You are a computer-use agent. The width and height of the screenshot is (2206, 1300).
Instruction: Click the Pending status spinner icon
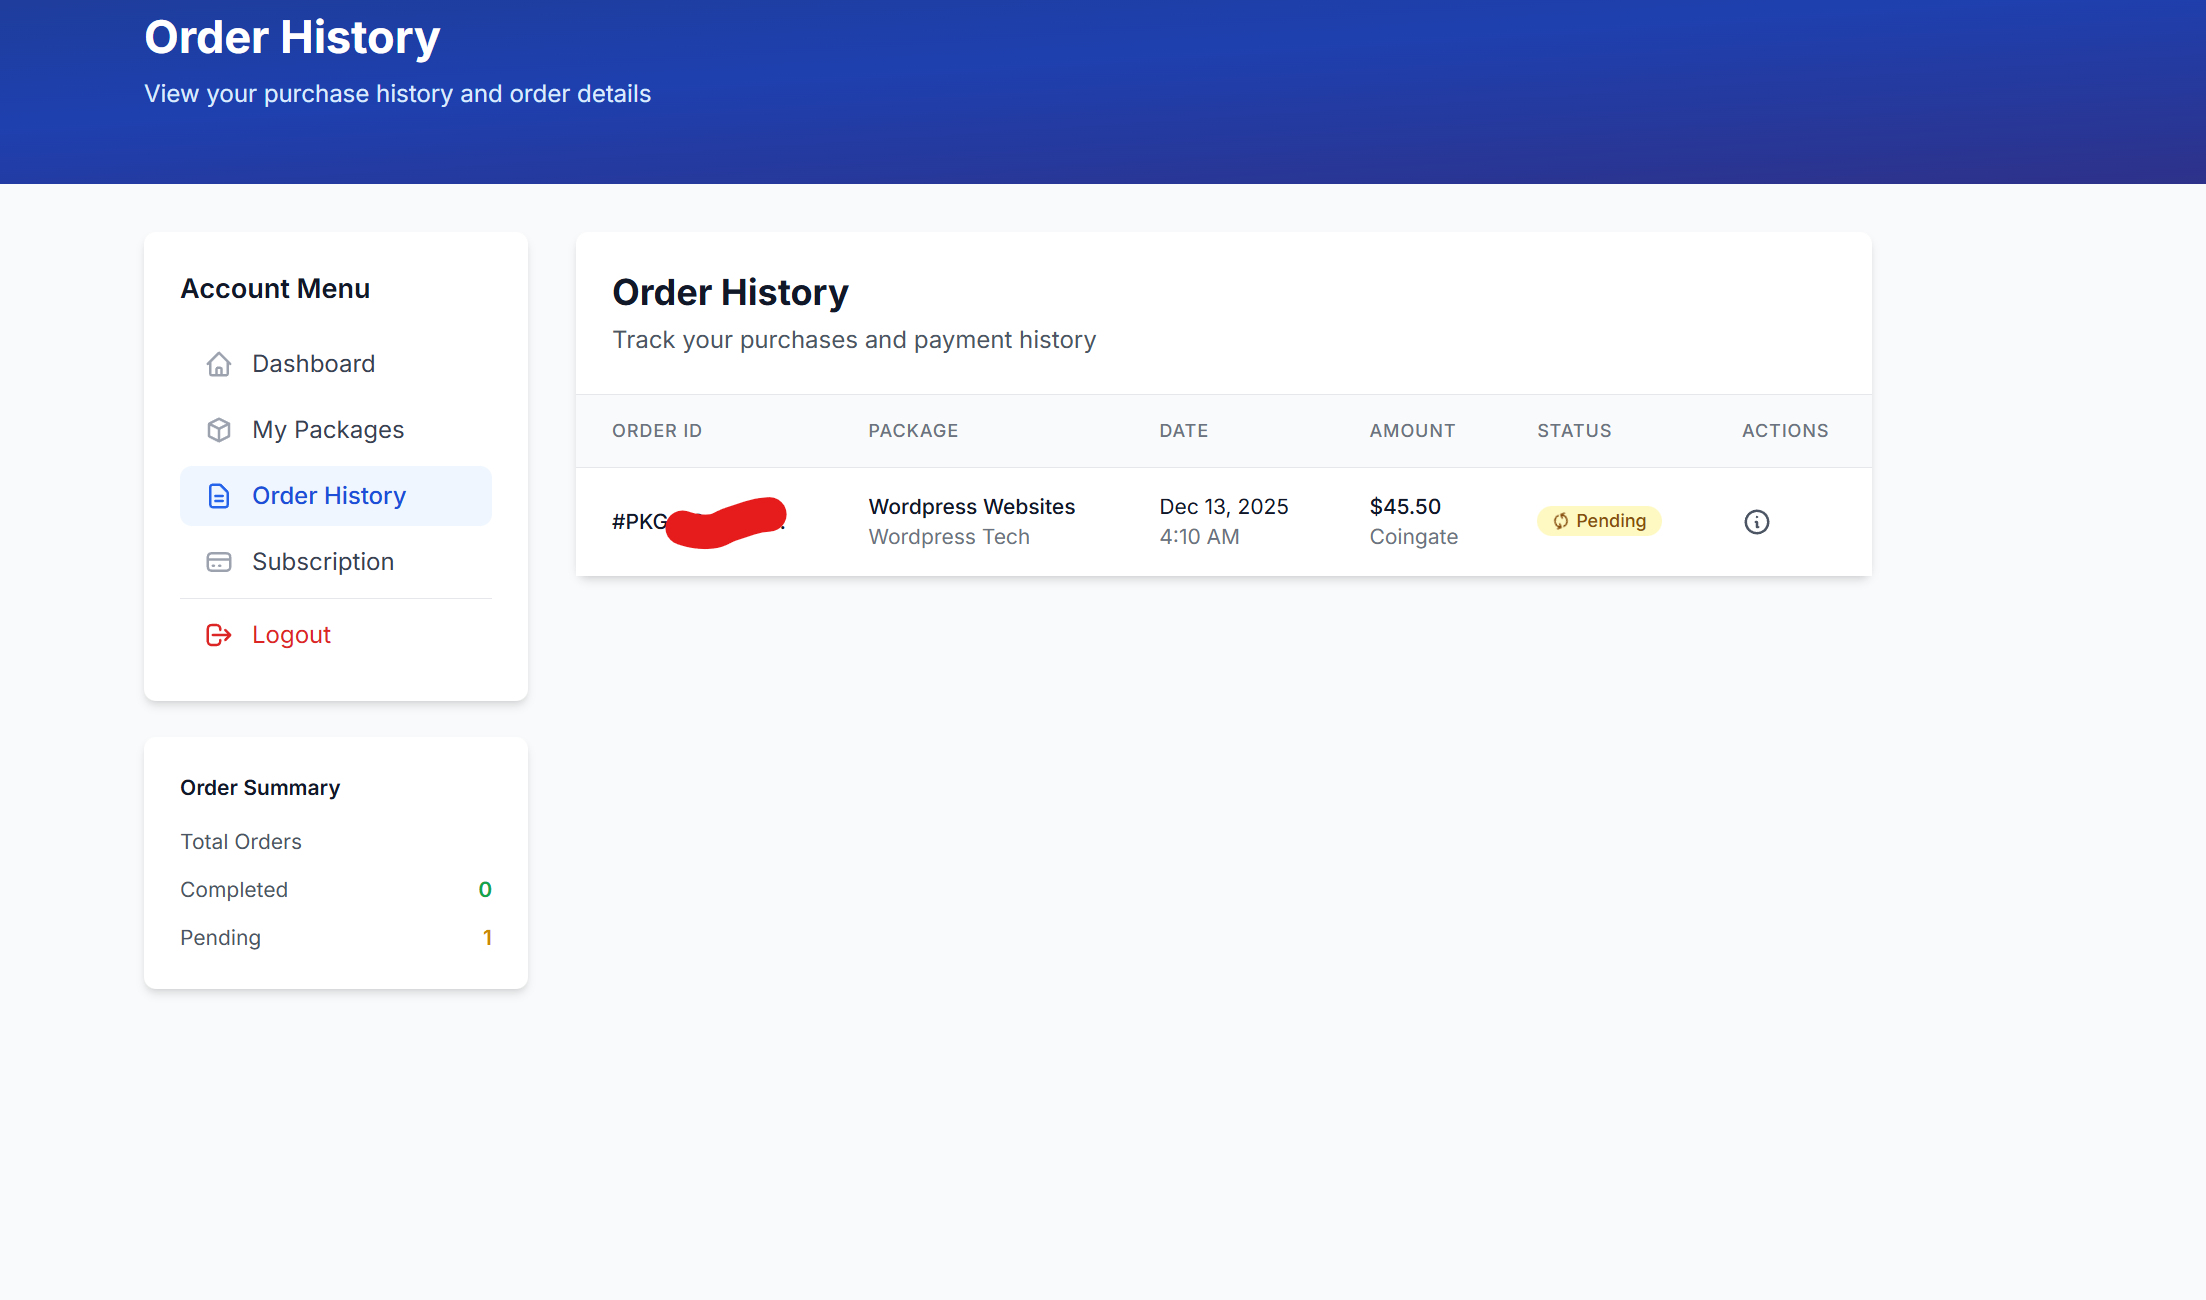(1561, 521)
